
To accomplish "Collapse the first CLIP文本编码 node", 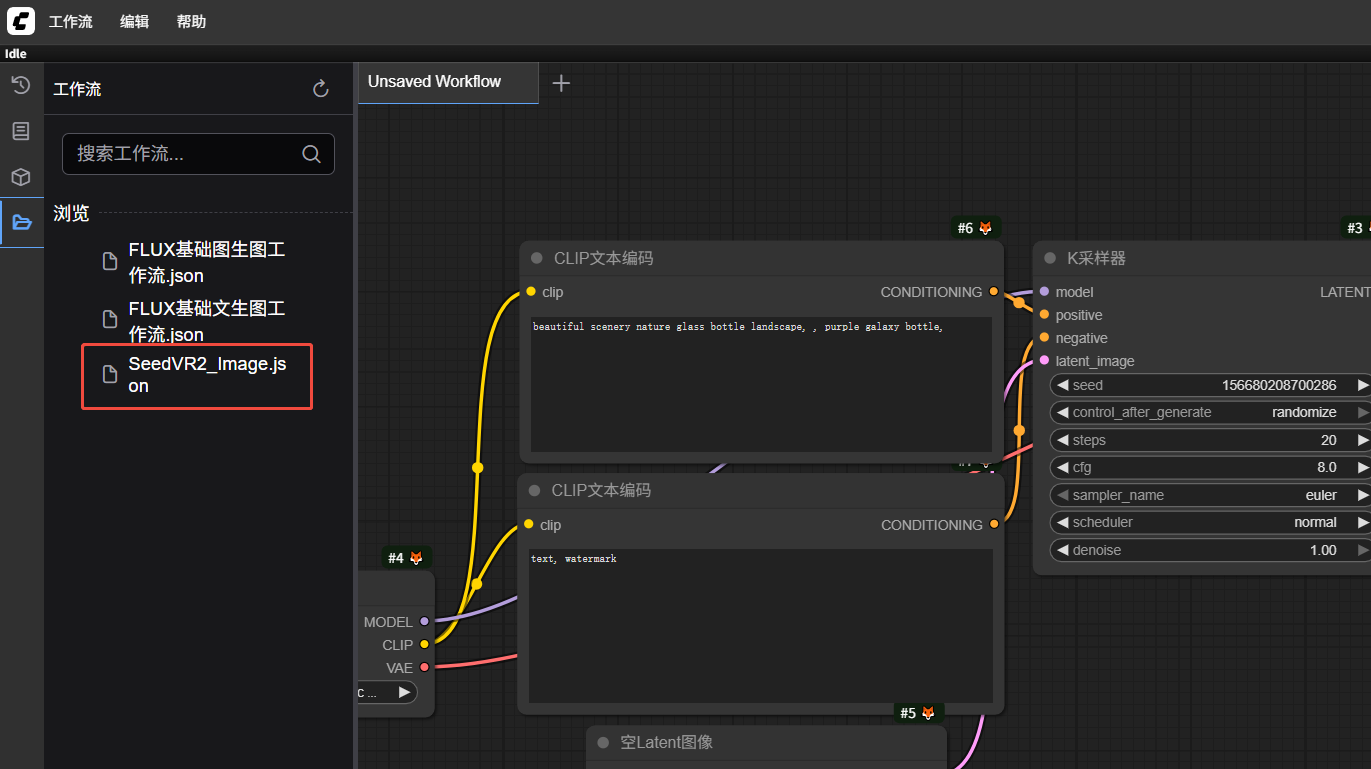I will click(537, 258).
